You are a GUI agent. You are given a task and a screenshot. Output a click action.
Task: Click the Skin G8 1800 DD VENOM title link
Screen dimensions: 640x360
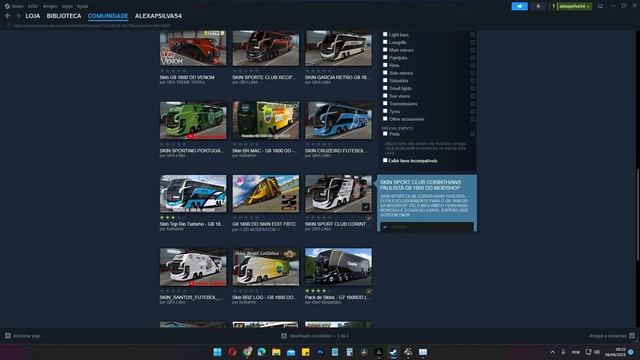(187, 77)
